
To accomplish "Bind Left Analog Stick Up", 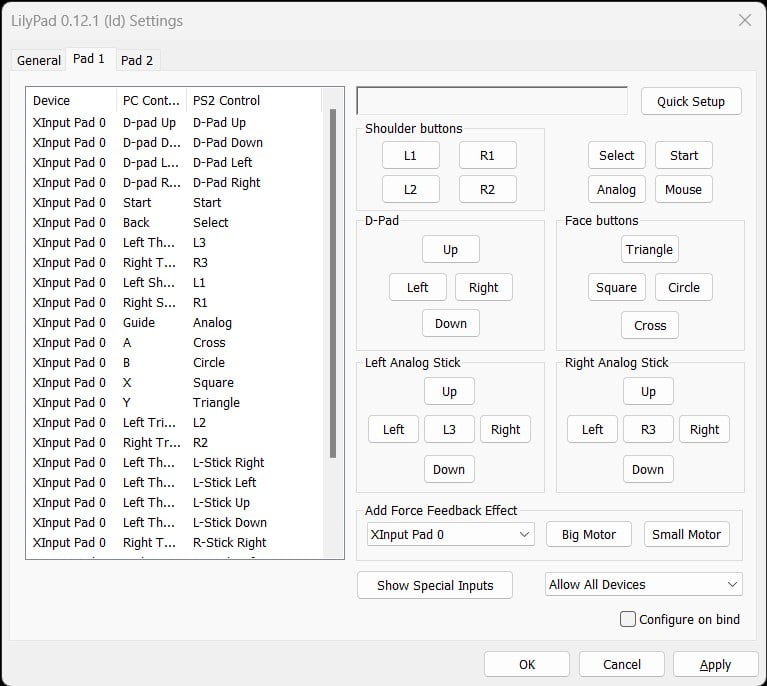I will [x=449, y=391].
